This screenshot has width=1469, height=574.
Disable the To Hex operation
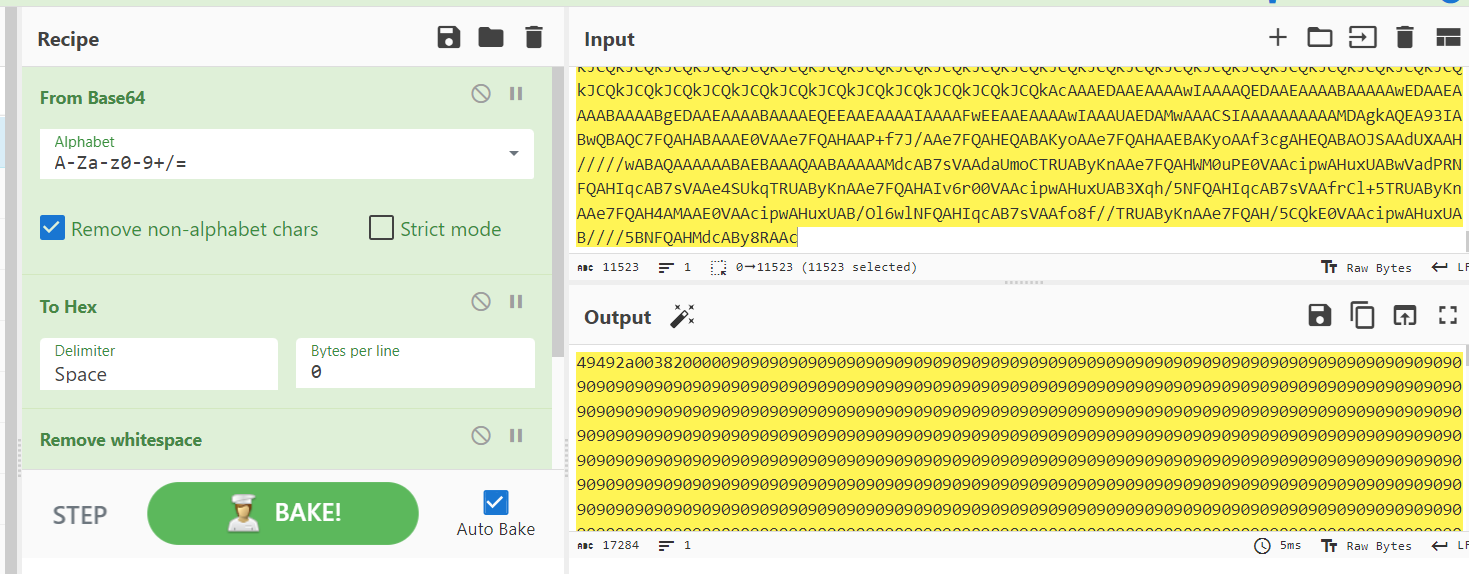(481, 302)
